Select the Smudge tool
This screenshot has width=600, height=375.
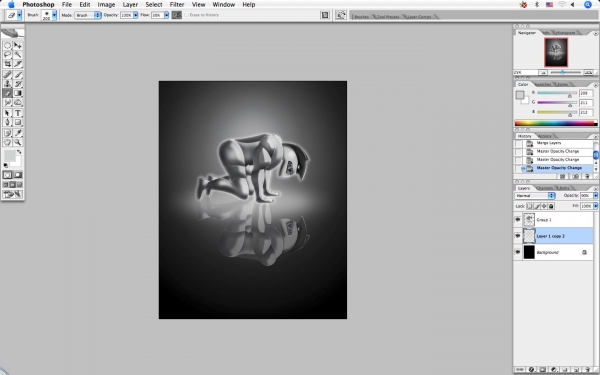point(7,102)
